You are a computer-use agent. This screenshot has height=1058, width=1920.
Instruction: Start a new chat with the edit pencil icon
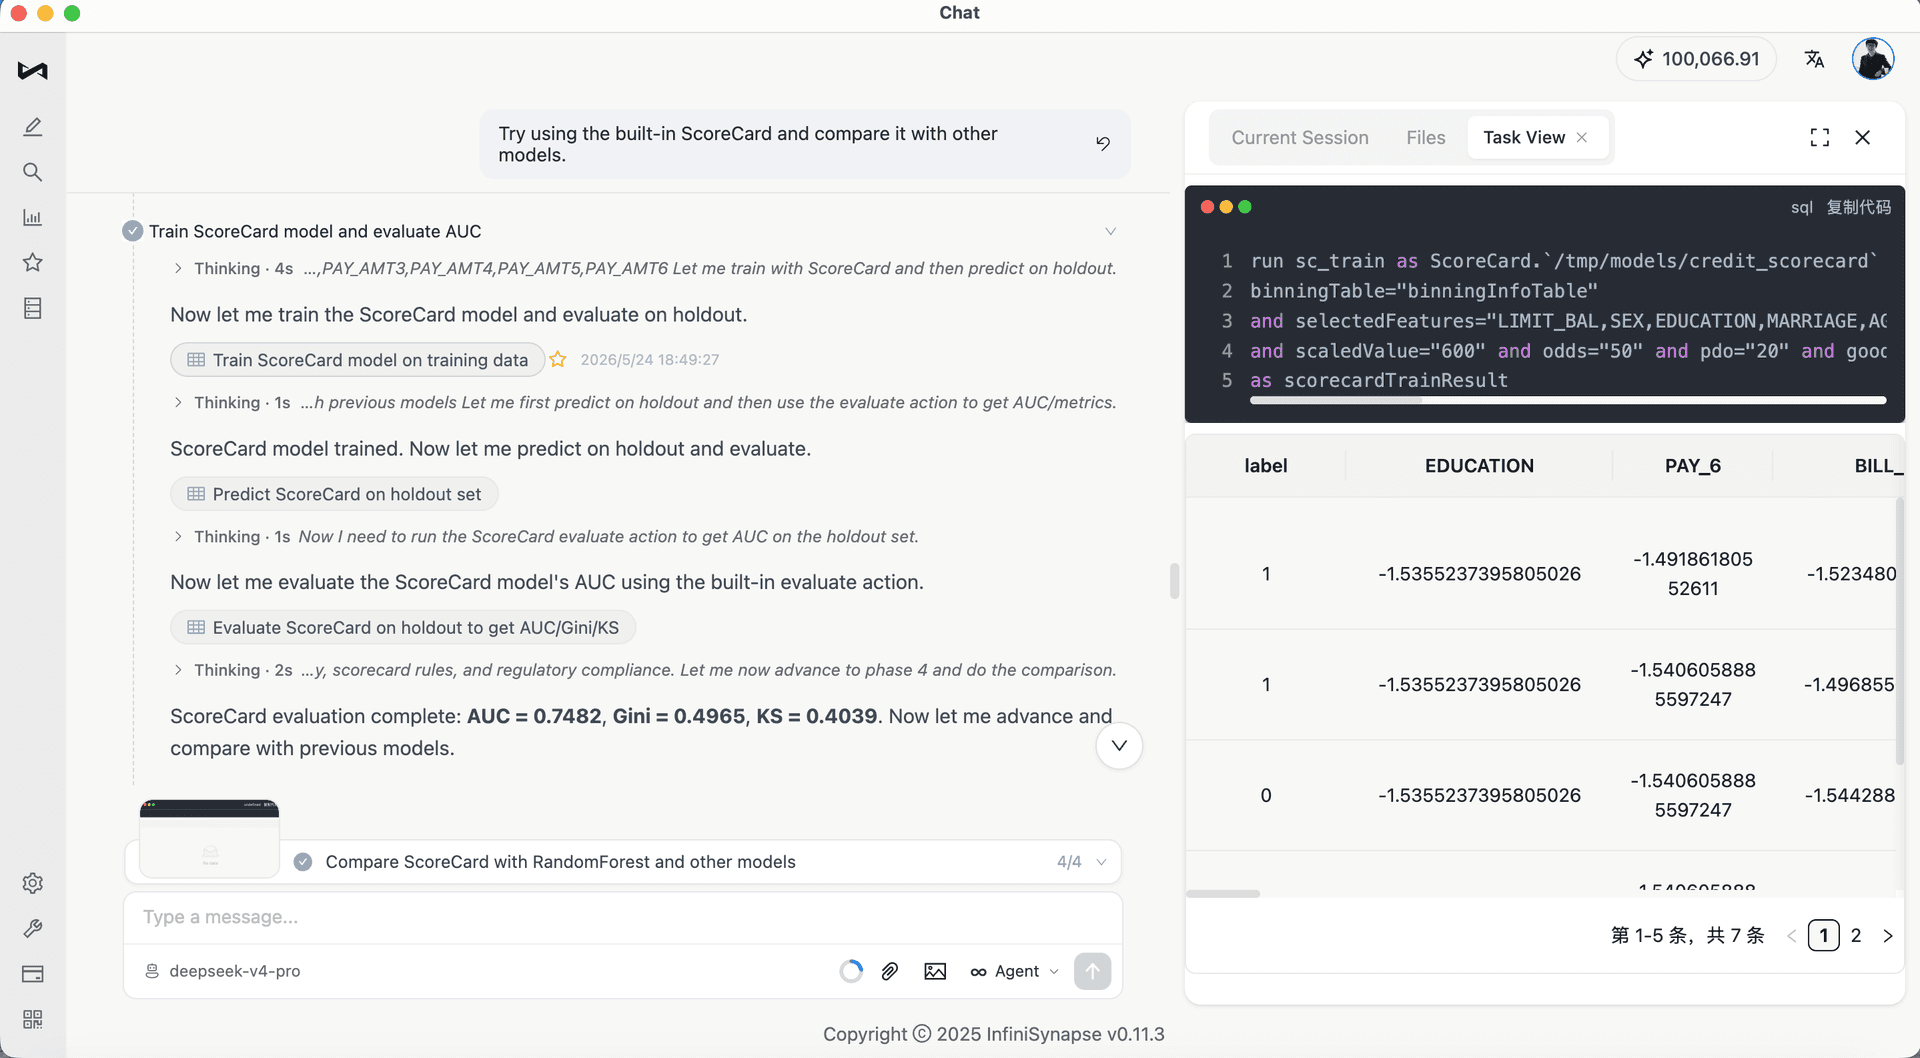[32, 127]
